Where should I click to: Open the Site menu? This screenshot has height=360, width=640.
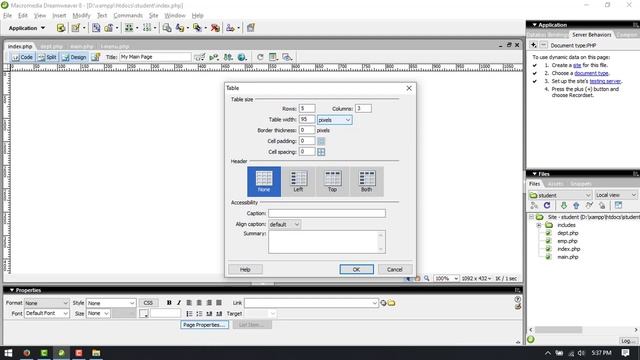(x=153, y=16)
